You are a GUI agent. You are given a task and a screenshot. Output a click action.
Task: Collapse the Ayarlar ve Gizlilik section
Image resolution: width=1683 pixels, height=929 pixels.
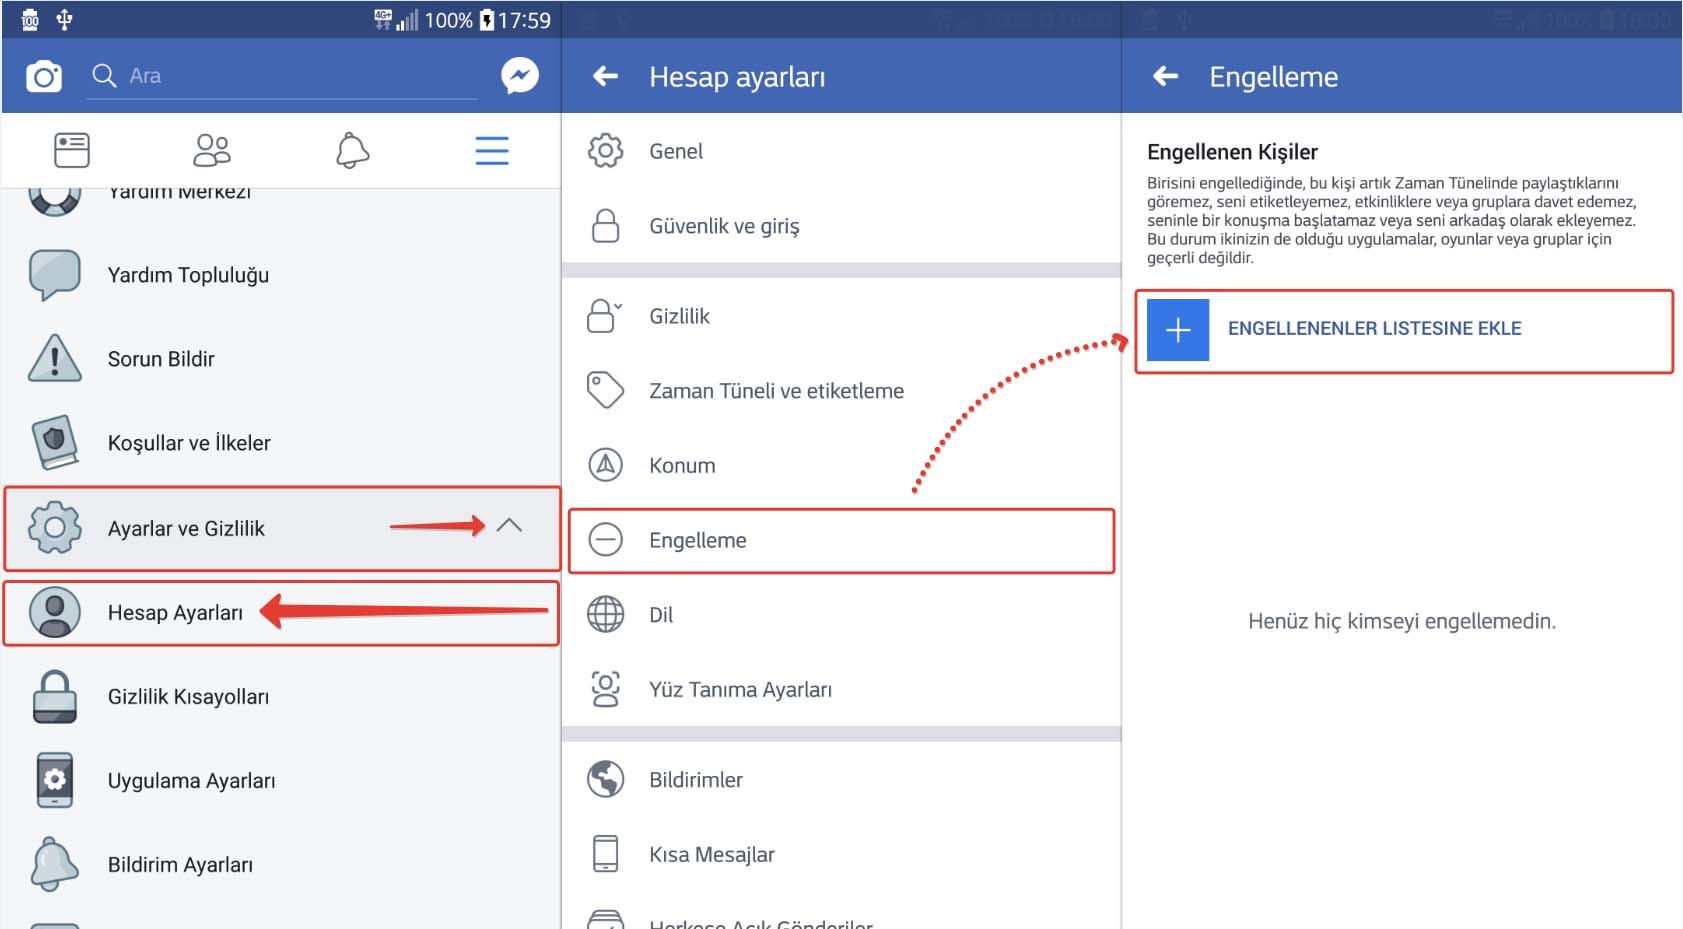tap(509, 526)
